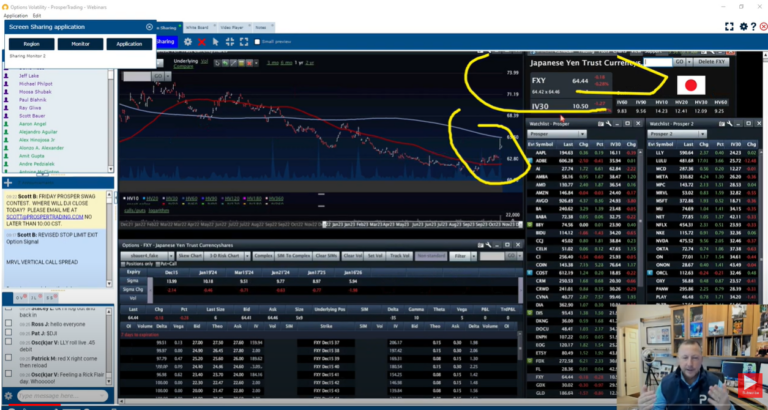Stop sharing with the red X icon
This screenshot has height=410, width=768.
click(201, 42)
